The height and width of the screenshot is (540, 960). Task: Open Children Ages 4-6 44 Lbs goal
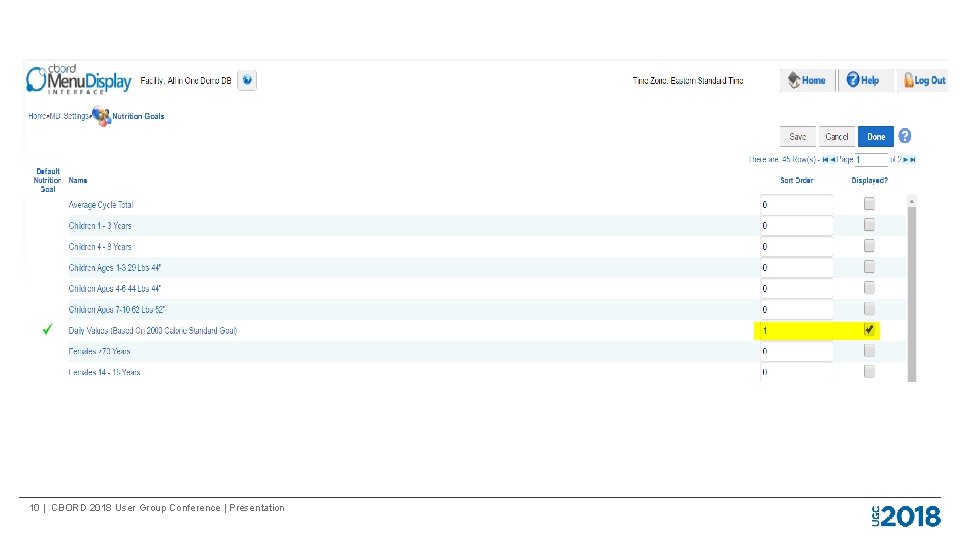point(114,289)
